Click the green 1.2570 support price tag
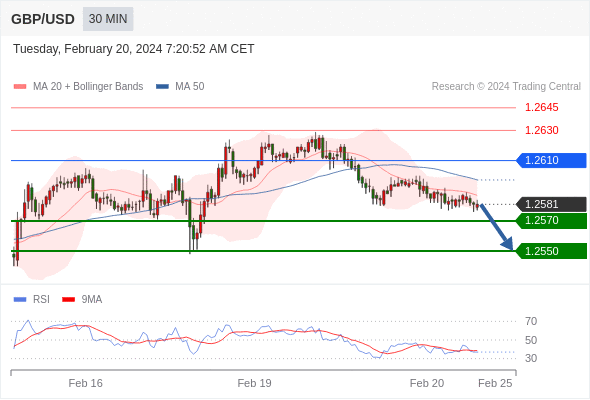Viewport: 590px width, 400px height. pyautogui.click(x=551, y=221)
